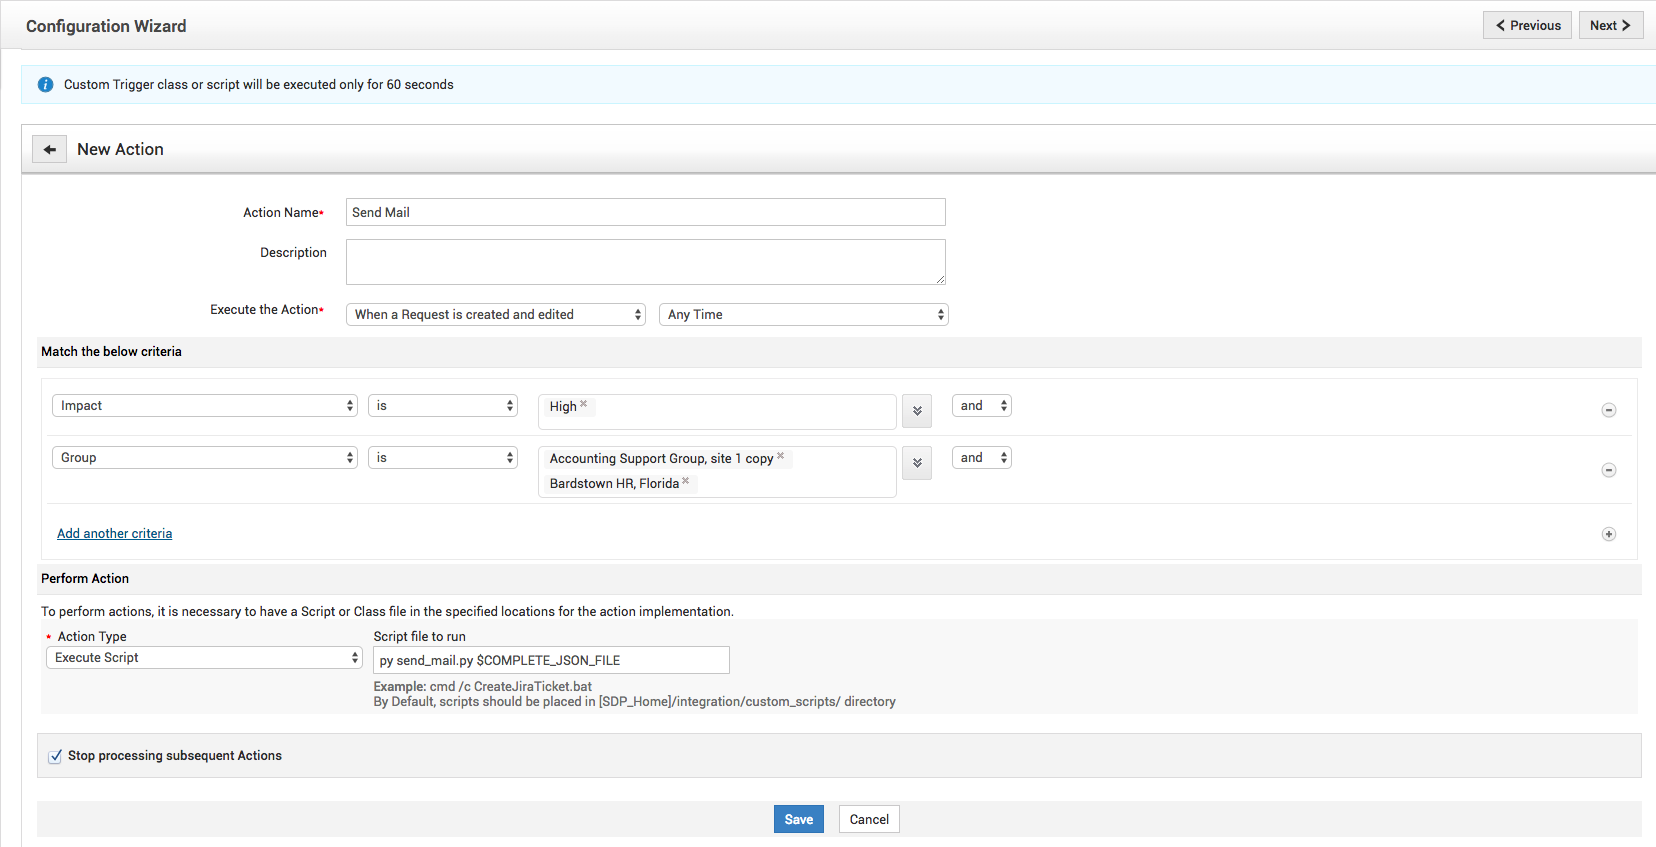Change the Impact field dropdown

[x=204, y=406]
